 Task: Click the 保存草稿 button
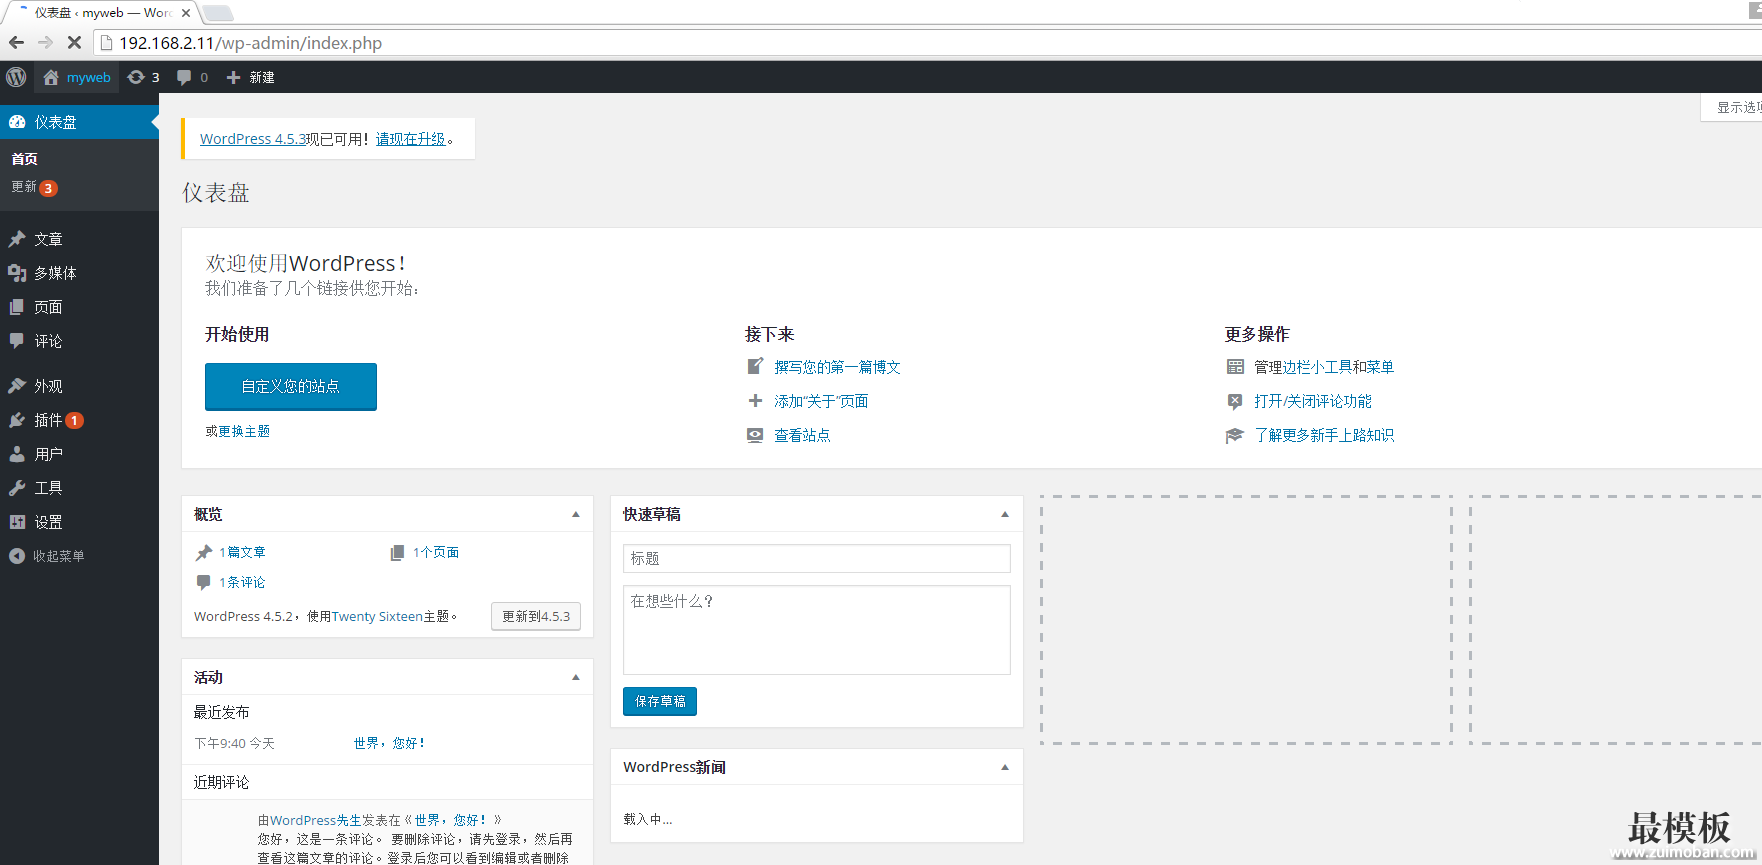(x=660, y=701)
